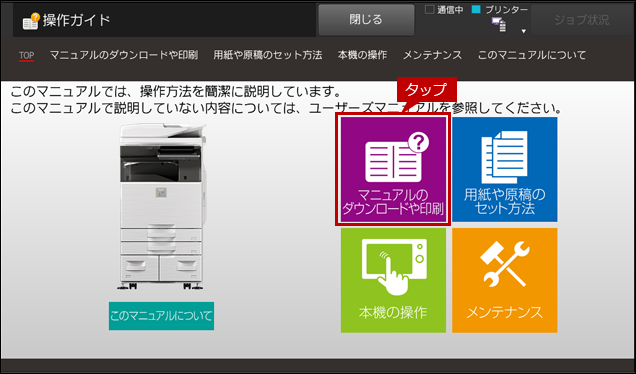Click the プリンター indicator box
The image size is (636, 374).
(476, 9)
